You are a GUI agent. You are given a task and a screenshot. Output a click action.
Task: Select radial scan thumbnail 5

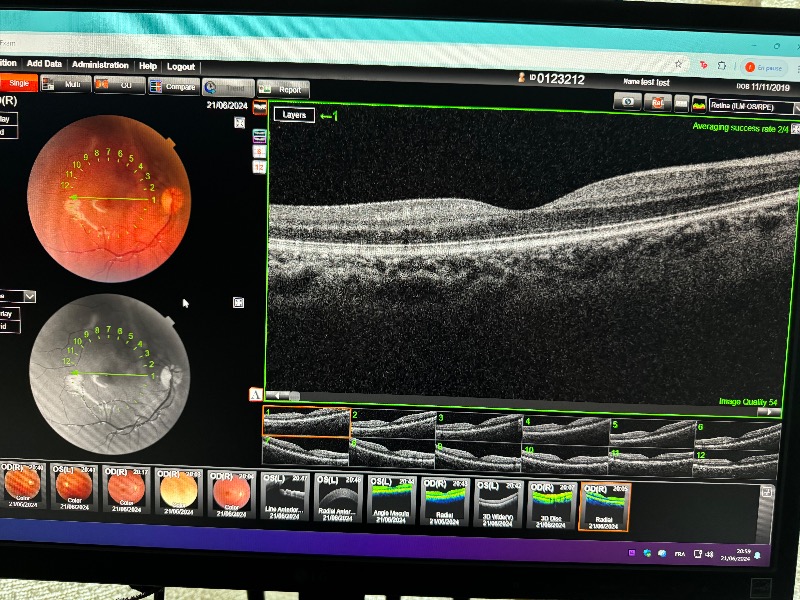(x=652, y=433)
